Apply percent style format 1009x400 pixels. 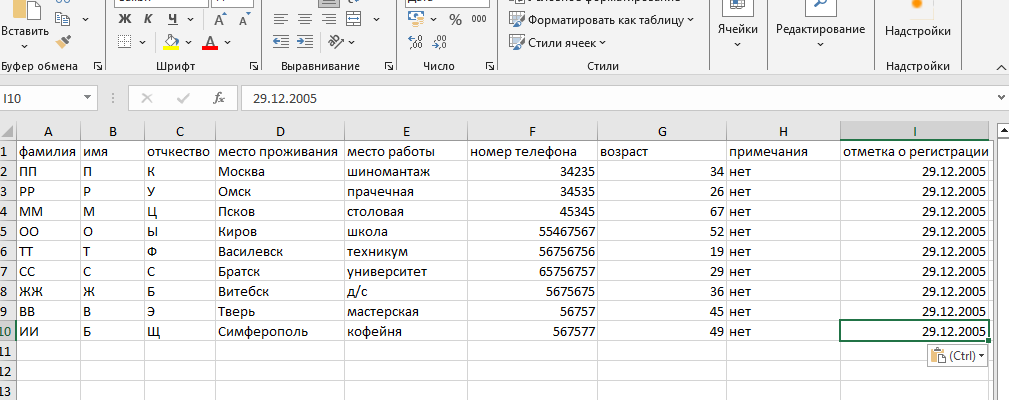click(456, 20)
